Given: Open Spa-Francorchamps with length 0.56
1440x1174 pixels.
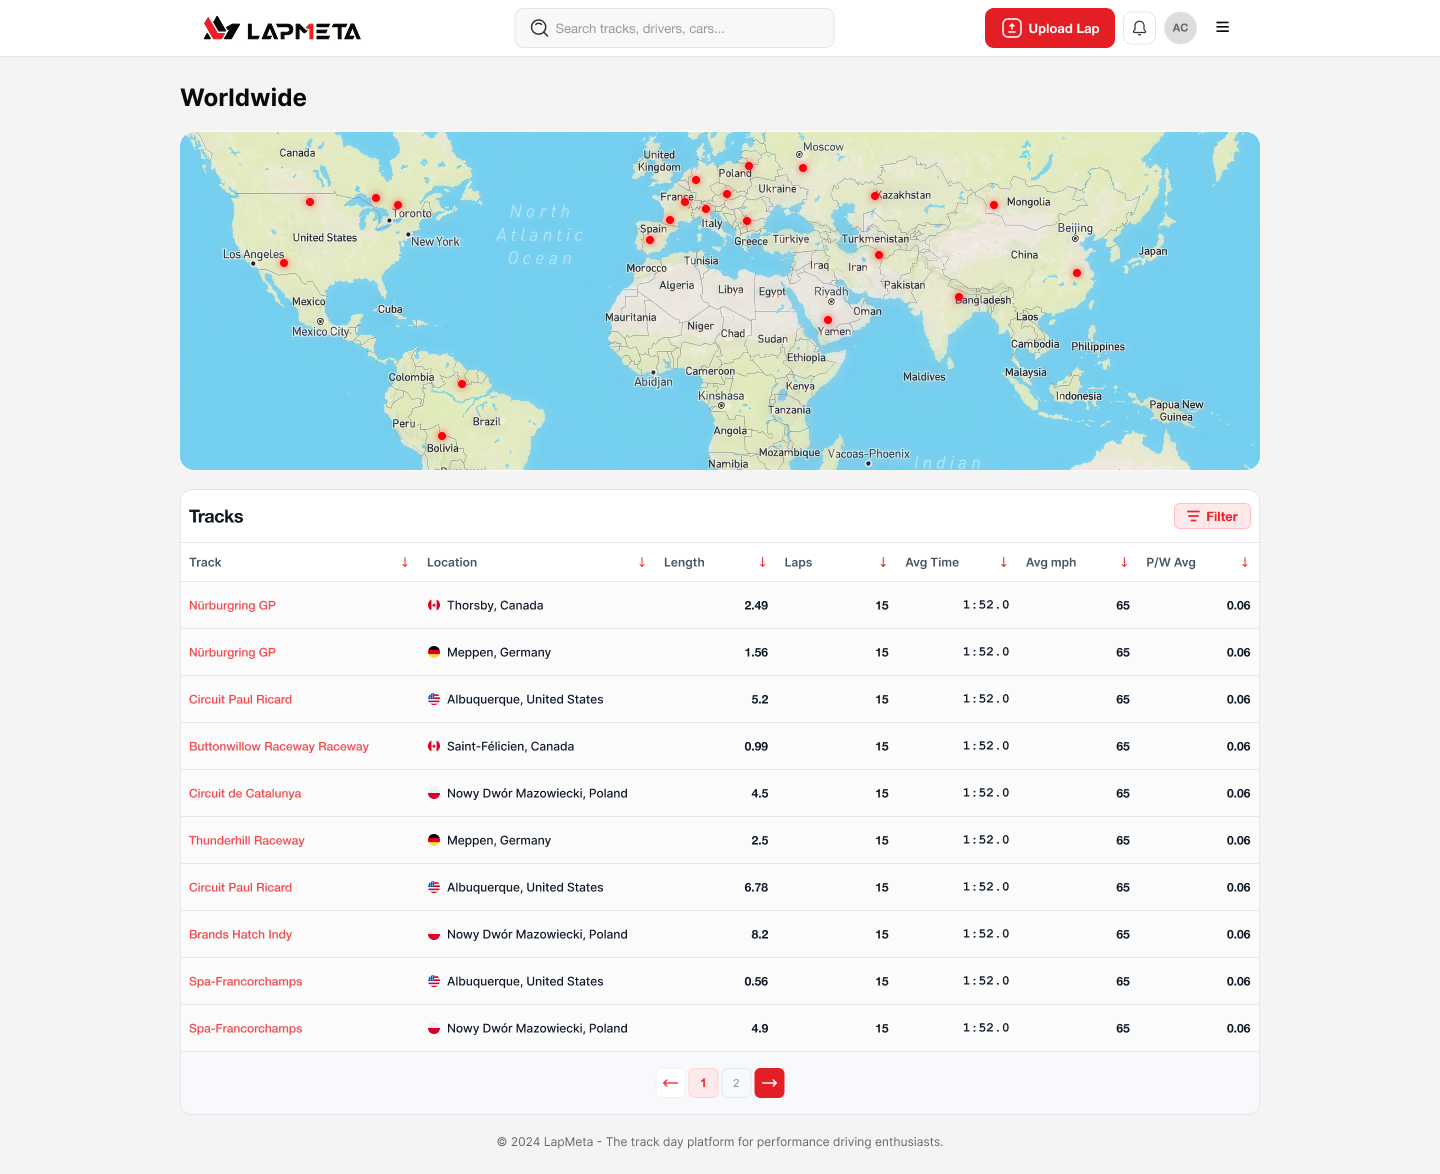Looking at the screenshot, I should [246, 981].
